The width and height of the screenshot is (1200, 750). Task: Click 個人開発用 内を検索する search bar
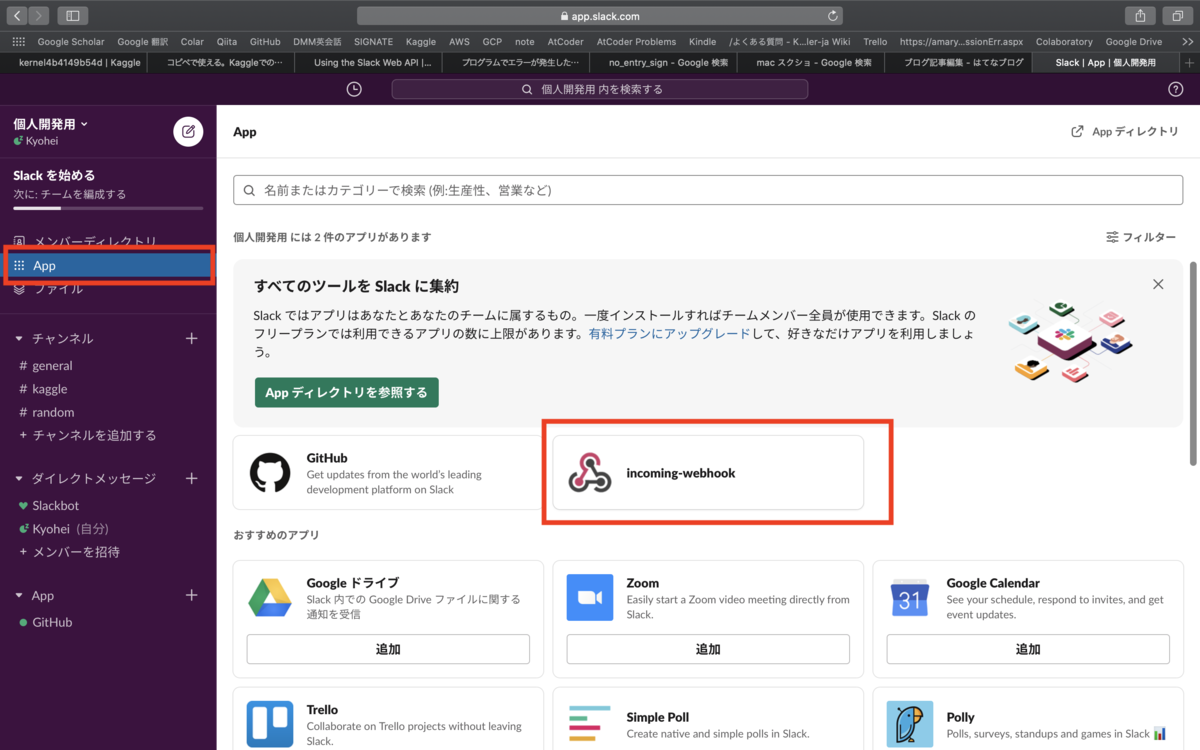click(x=599, y=89)
